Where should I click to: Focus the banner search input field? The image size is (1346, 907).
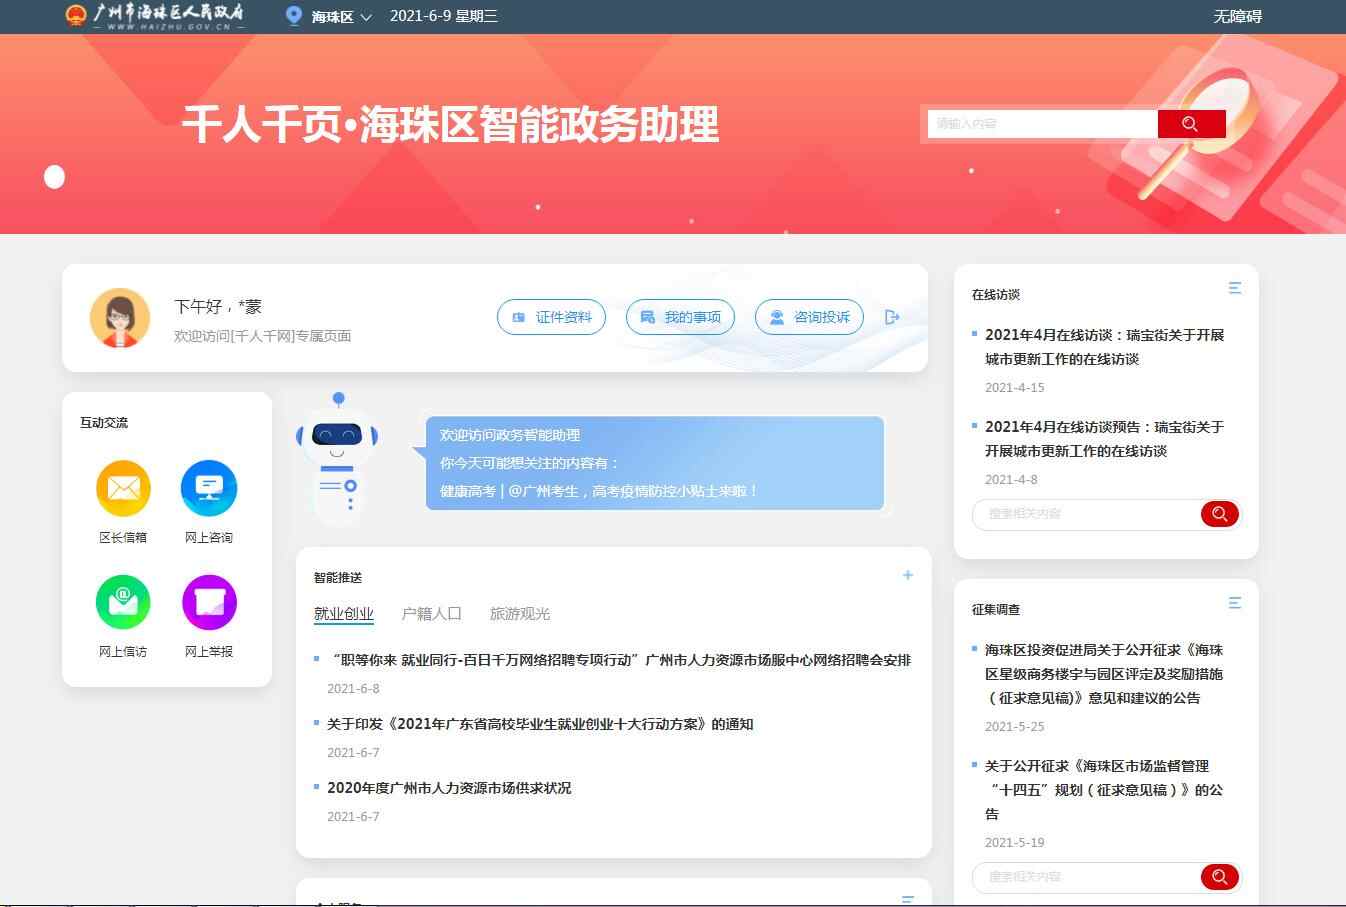point(1041,124)
